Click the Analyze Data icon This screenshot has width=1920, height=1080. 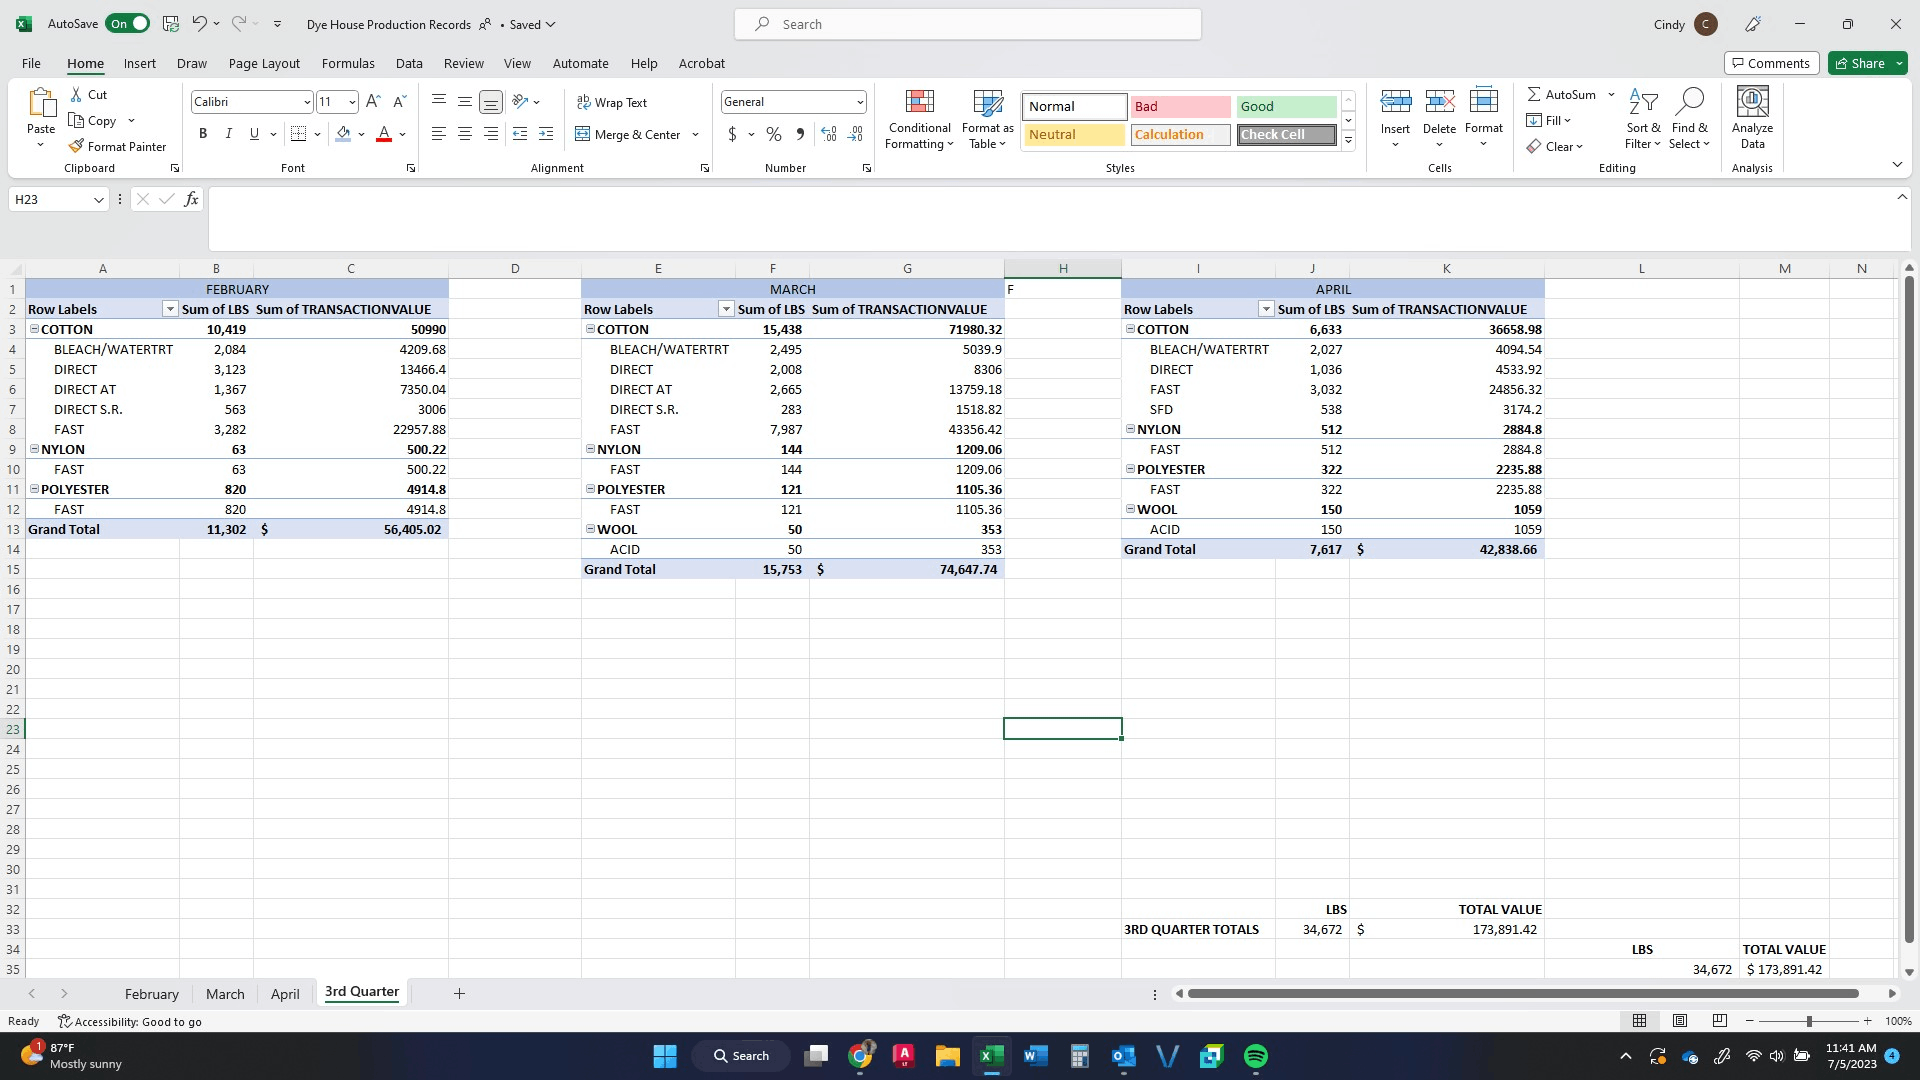click(x=1752, y=118)
